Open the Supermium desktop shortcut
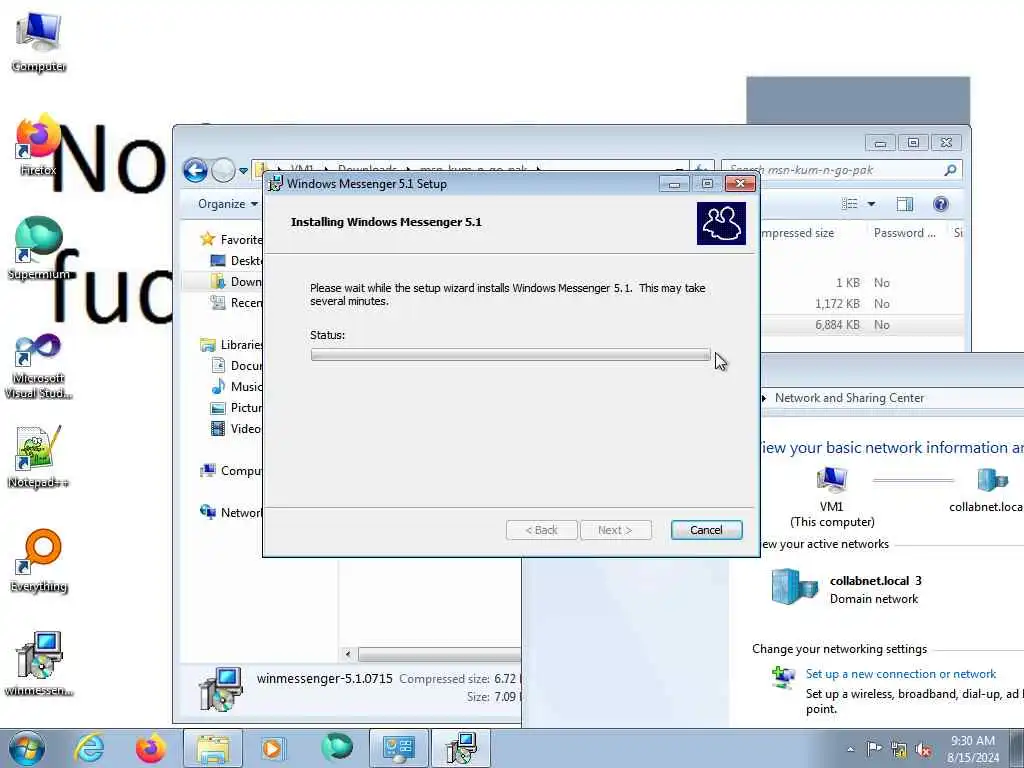 (x=39, y=248)
